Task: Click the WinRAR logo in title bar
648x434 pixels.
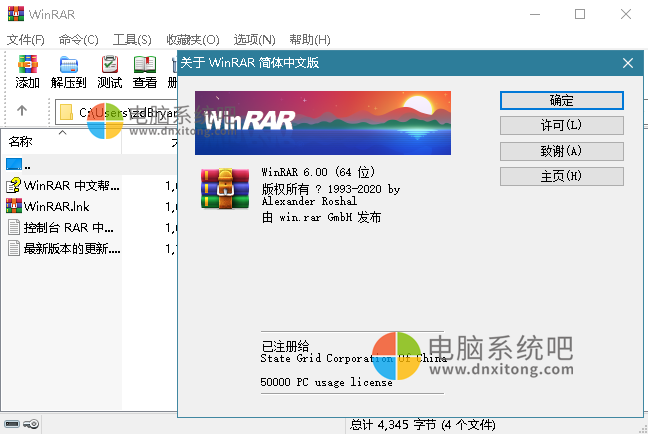Action: click(16, 14)
